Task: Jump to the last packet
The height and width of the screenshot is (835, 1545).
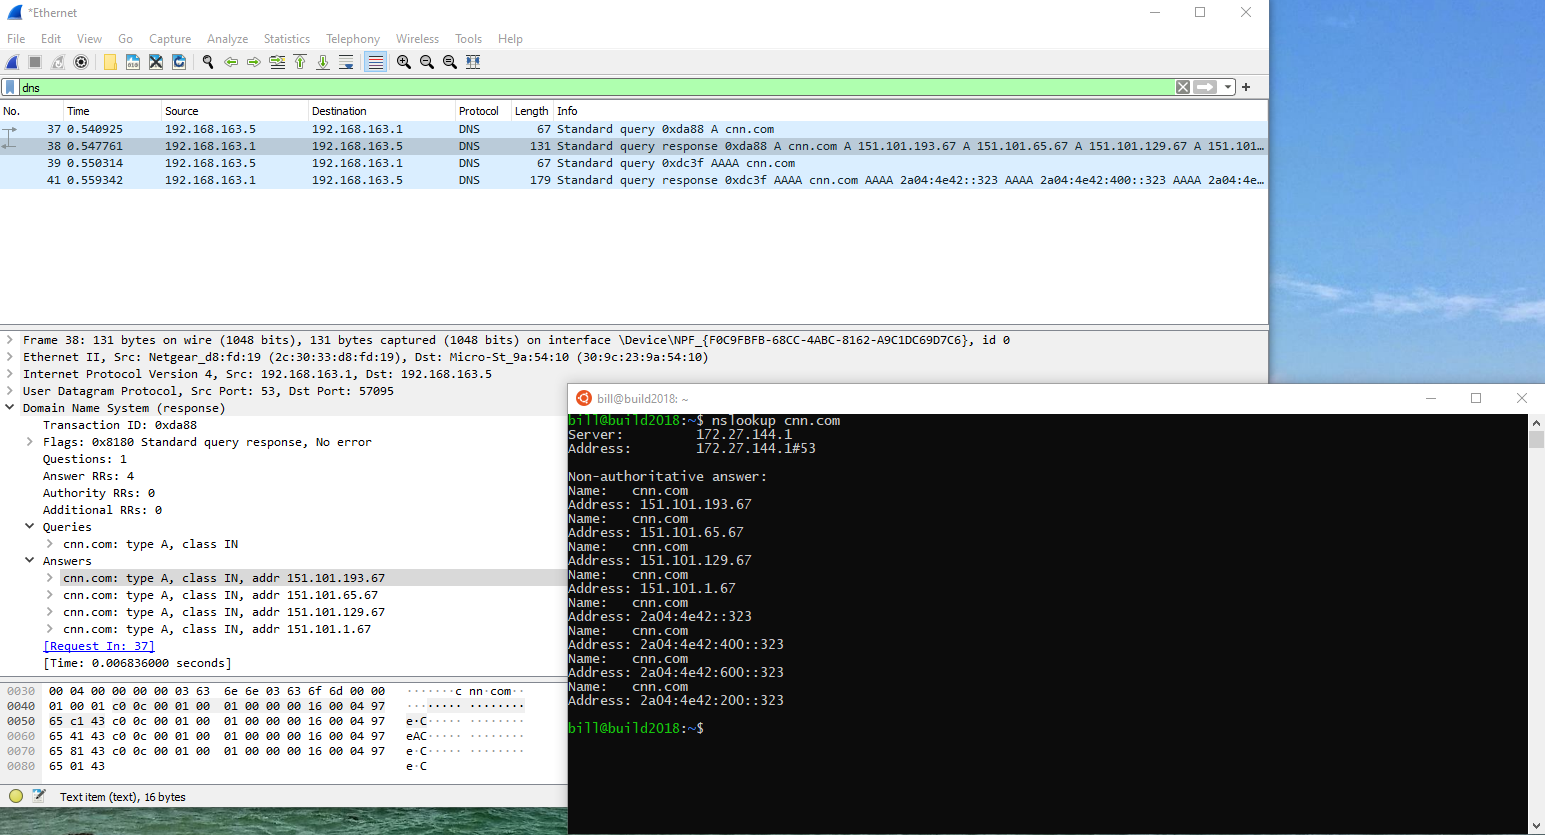Action: (323, 62)
